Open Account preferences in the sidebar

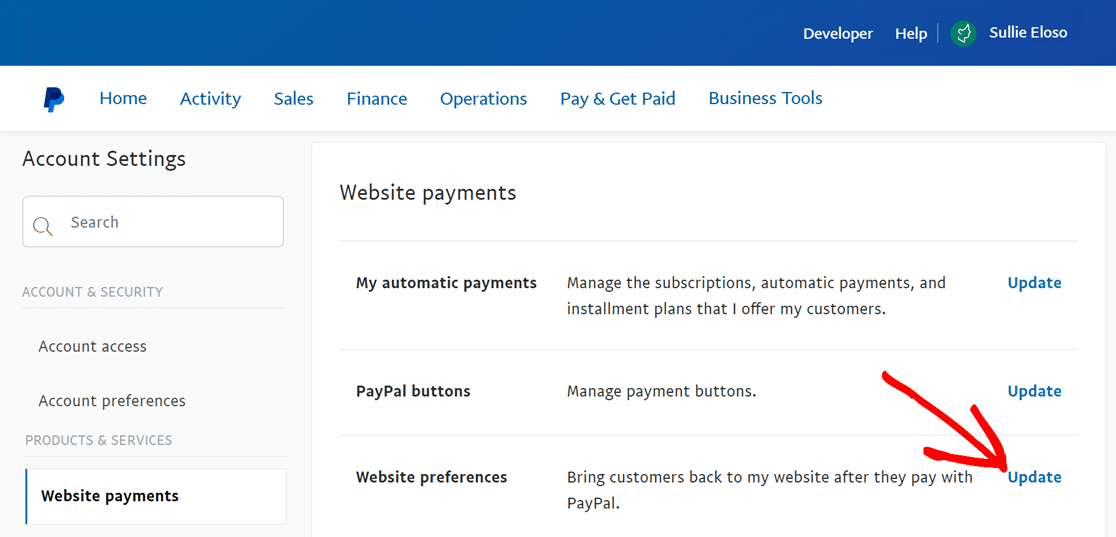pyautogui.click(x=112, y=401)
